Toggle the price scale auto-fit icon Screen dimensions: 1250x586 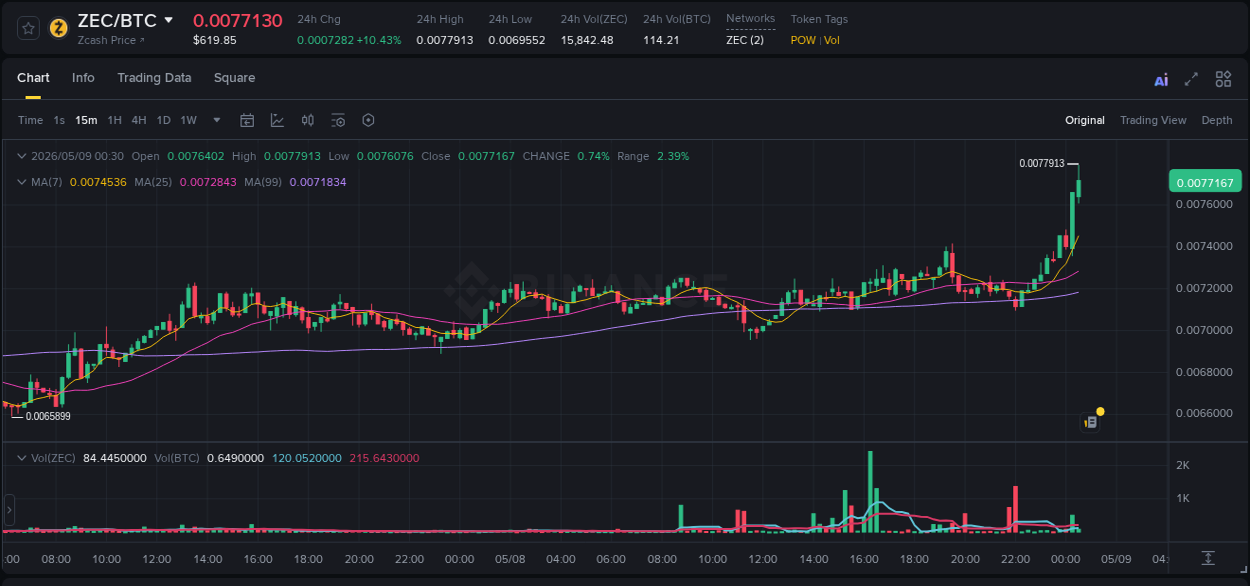pyautogui.click(x=1208, y=557)
